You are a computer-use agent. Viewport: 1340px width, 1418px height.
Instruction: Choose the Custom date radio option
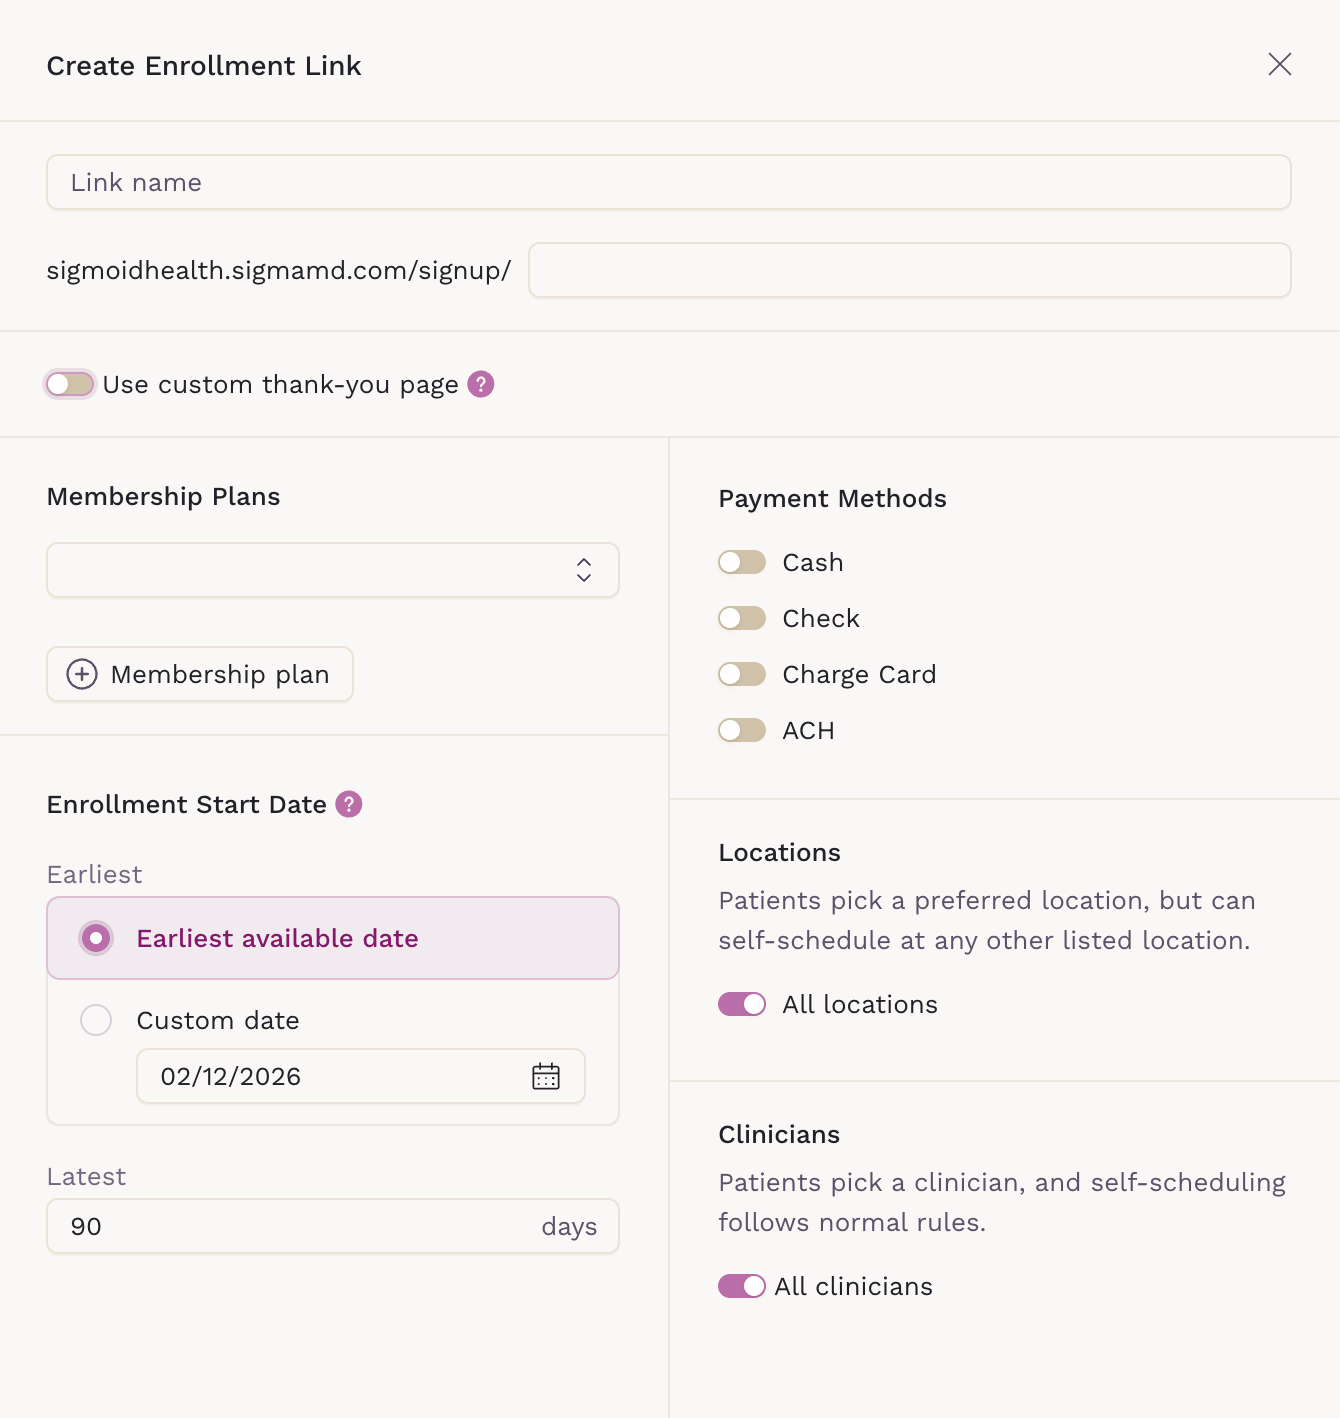point(96,1020)
